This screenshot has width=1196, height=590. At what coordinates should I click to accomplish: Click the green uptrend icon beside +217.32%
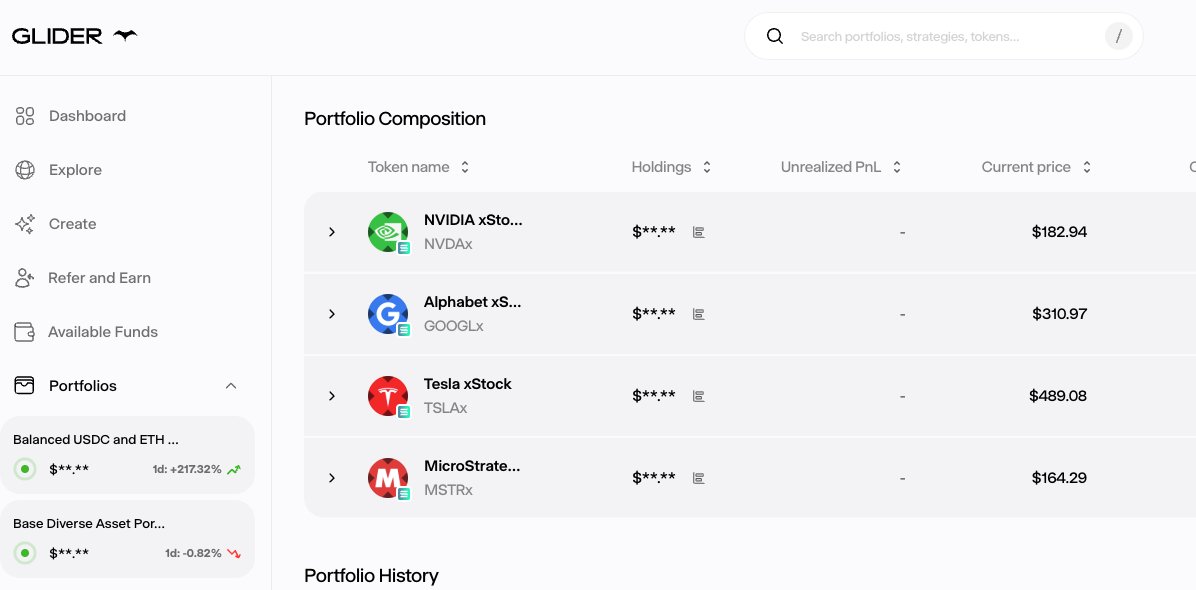(233, 470)
